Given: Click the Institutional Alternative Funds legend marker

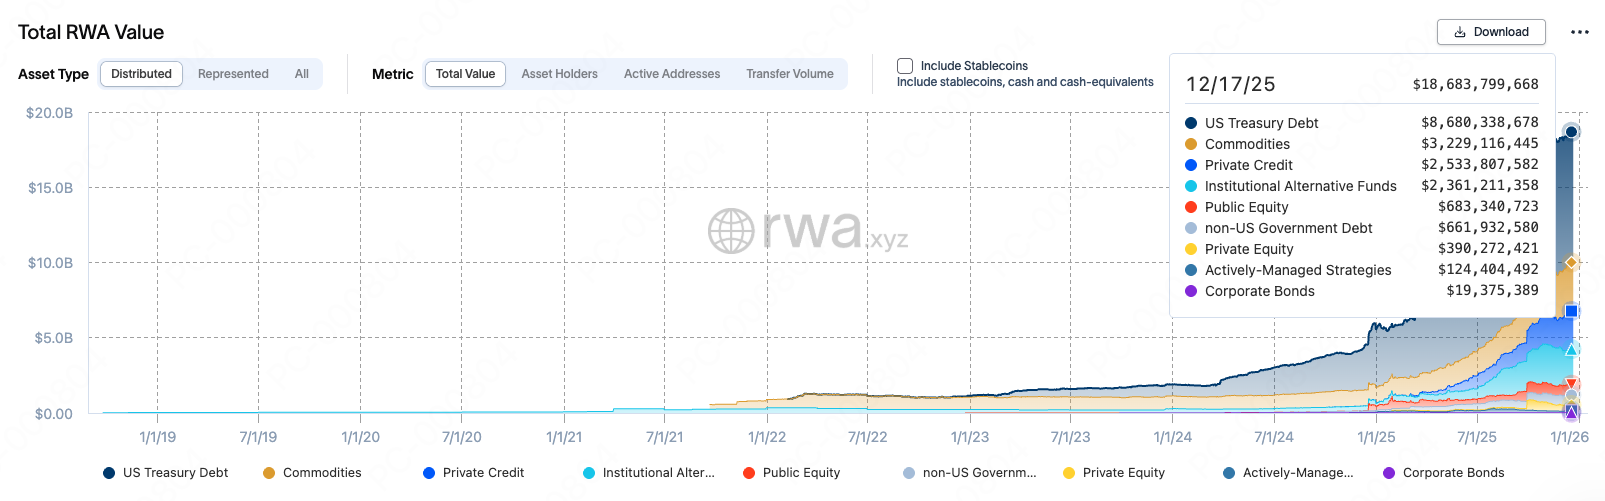Looking at the screenshot, I should [589, 473].
